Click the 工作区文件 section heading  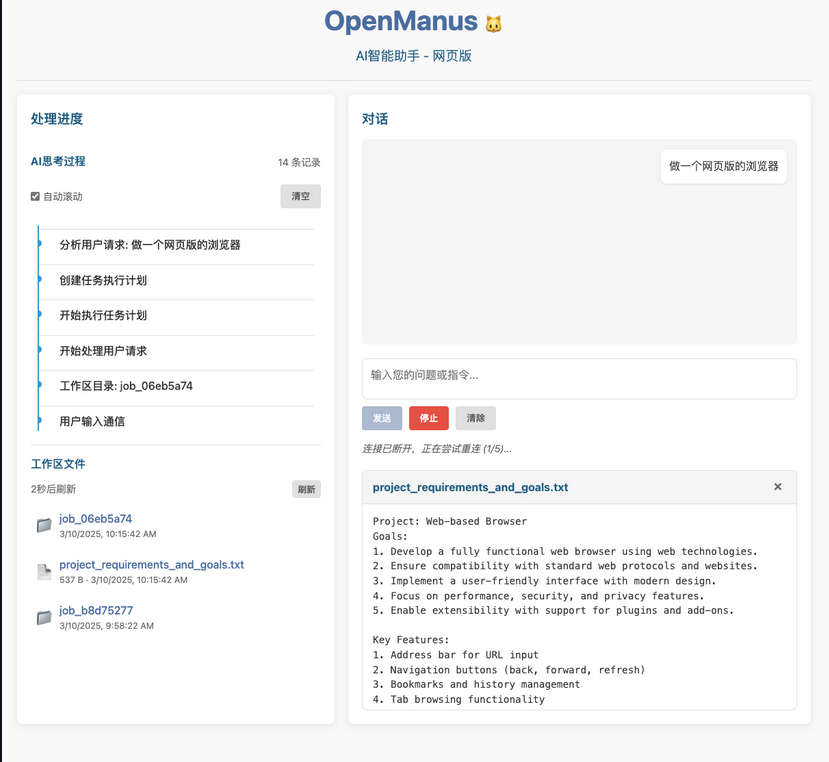58,464
